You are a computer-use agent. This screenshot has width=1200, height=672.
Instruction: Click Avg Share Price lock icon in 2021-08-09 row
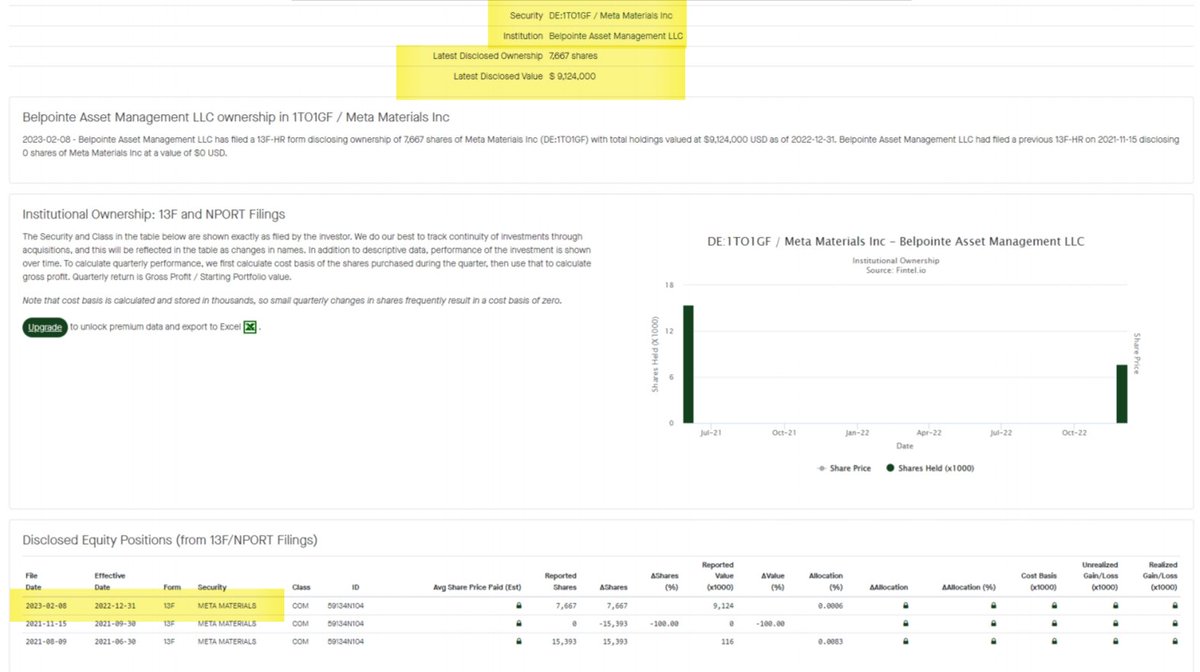(518, 642)
